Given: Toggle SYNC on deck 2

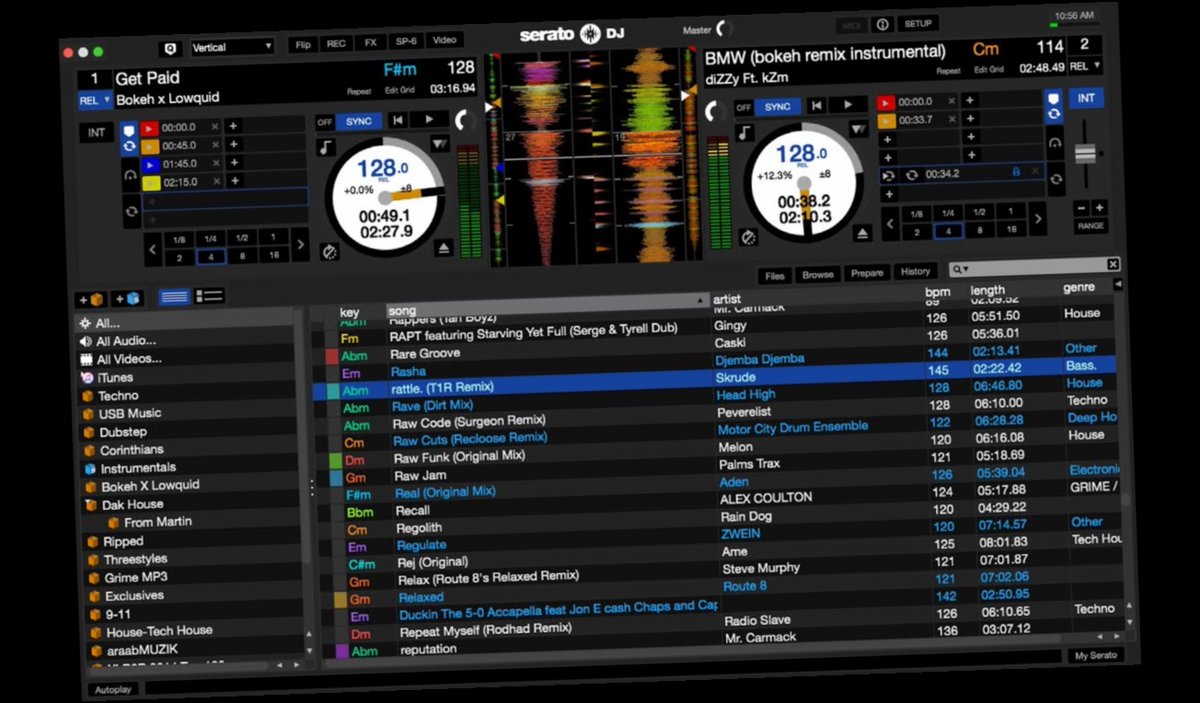Looking at the screenshot, I should [x=777, y=106].
